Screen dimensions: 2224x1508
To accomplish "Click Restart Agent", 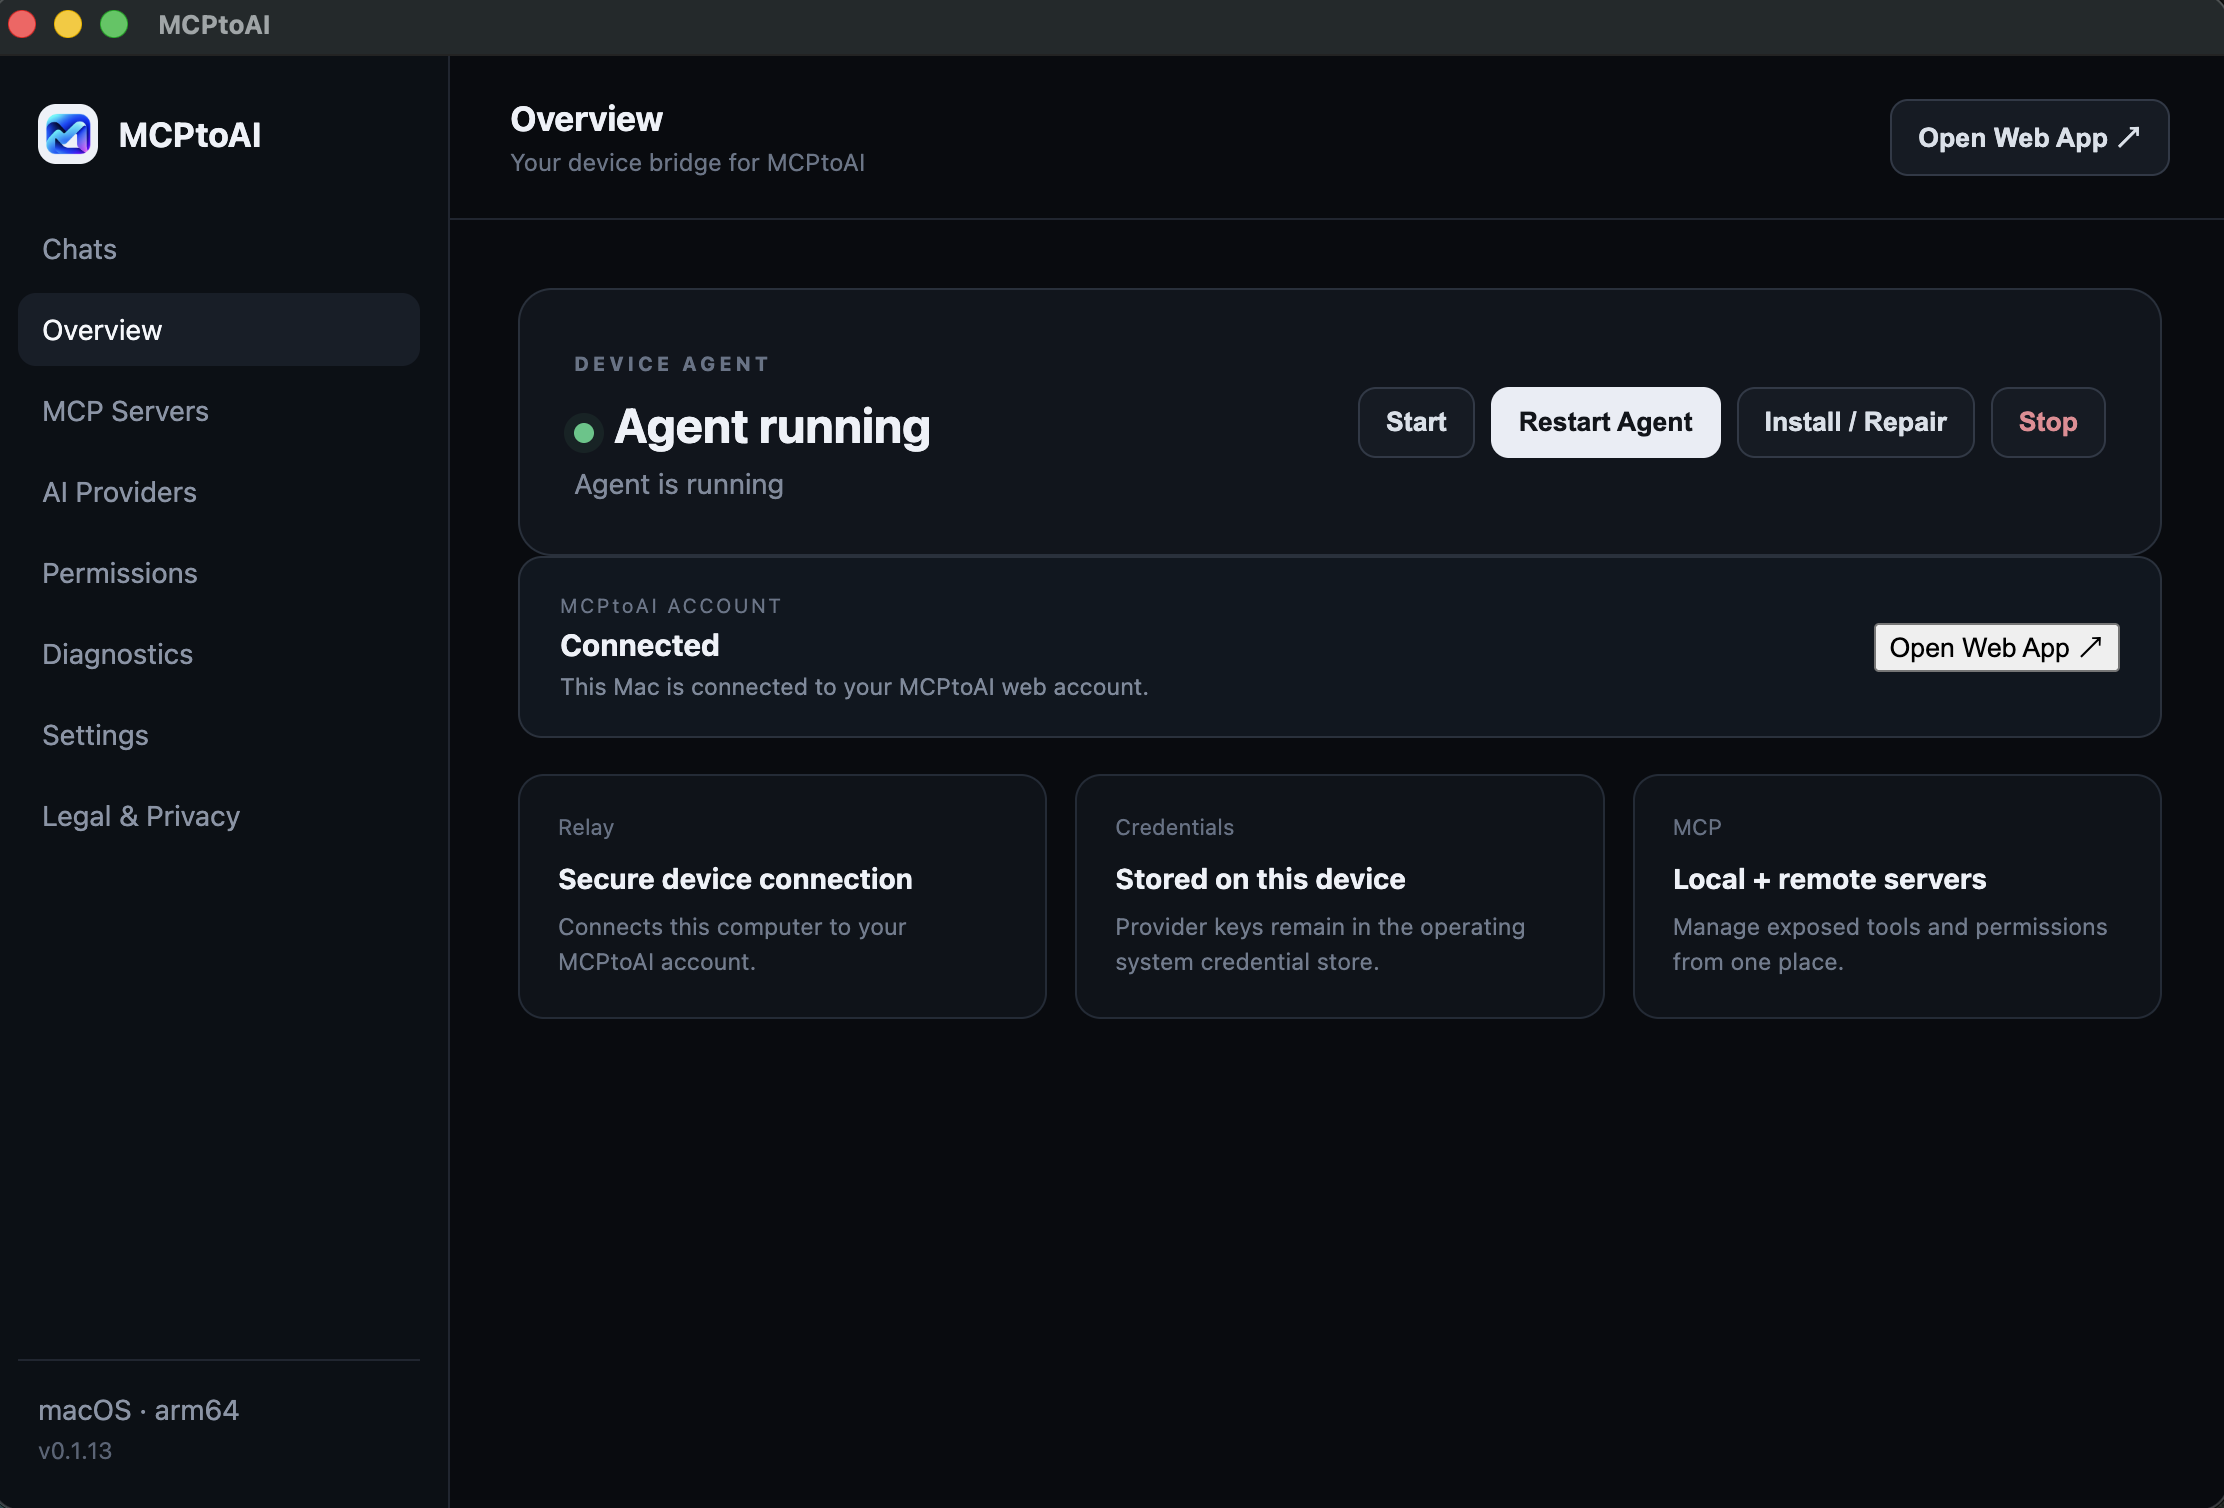I will [1605, 422].
